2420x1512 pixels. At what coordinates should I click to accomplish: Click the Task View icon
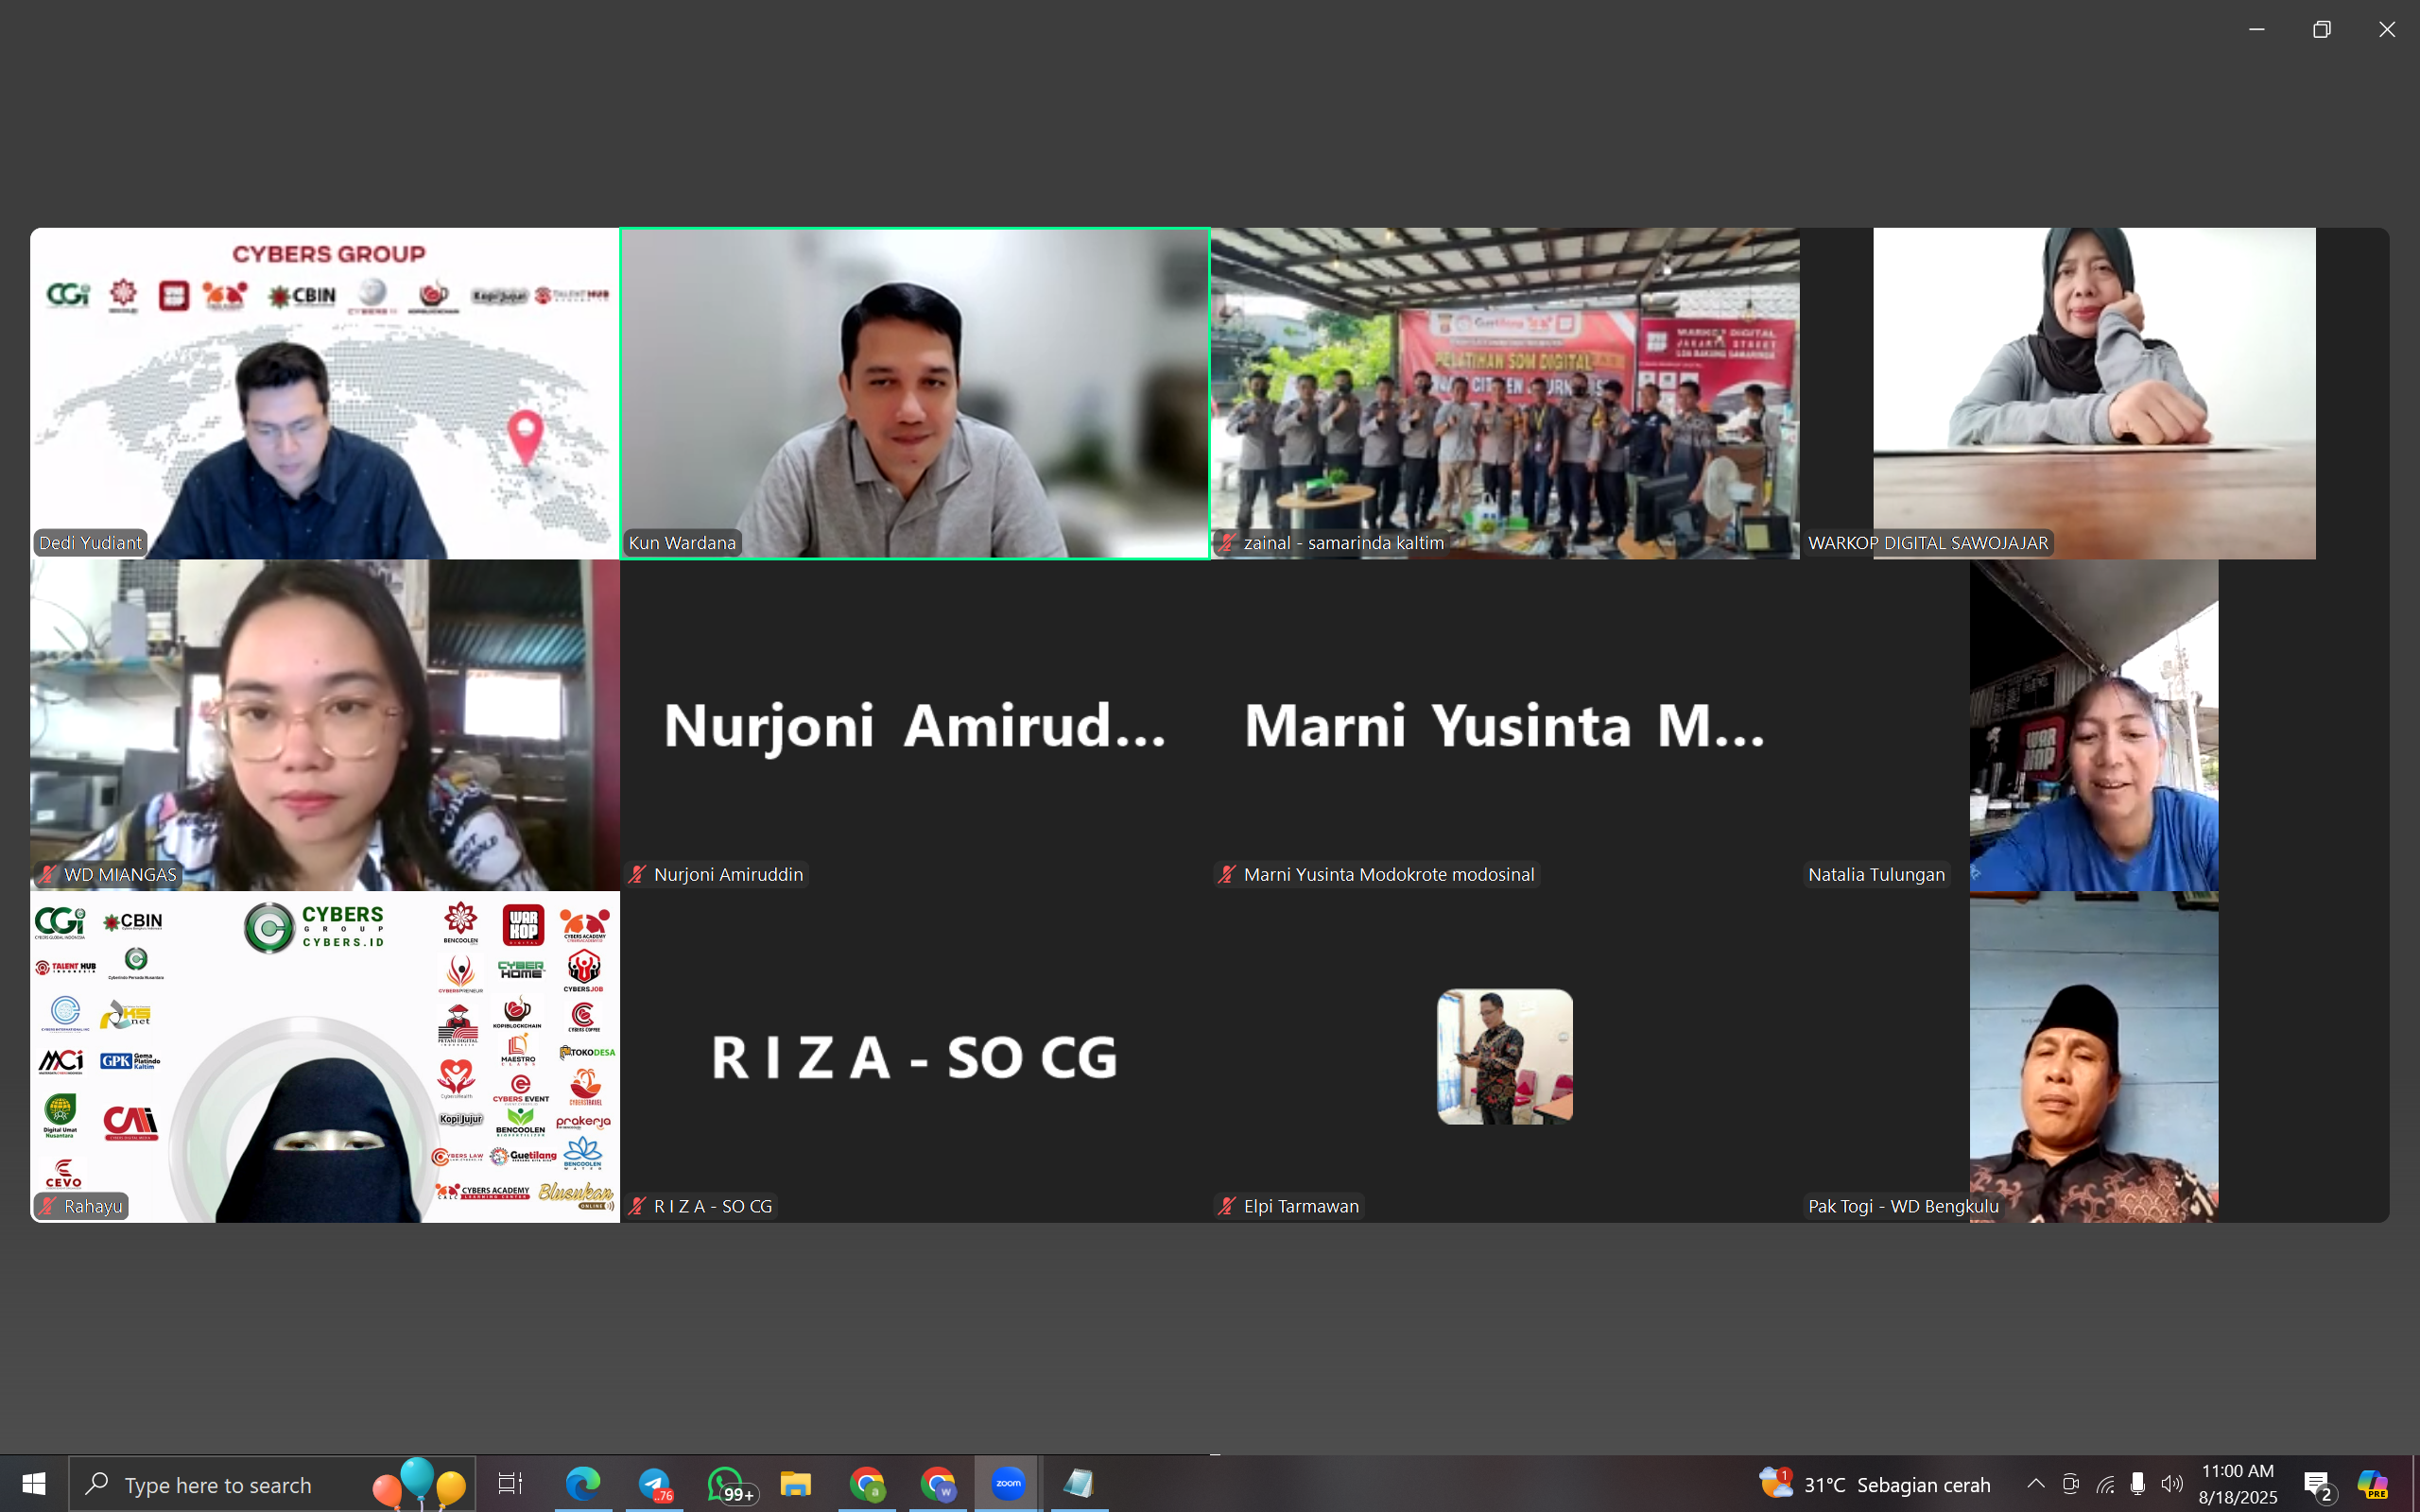[510, 1484]
